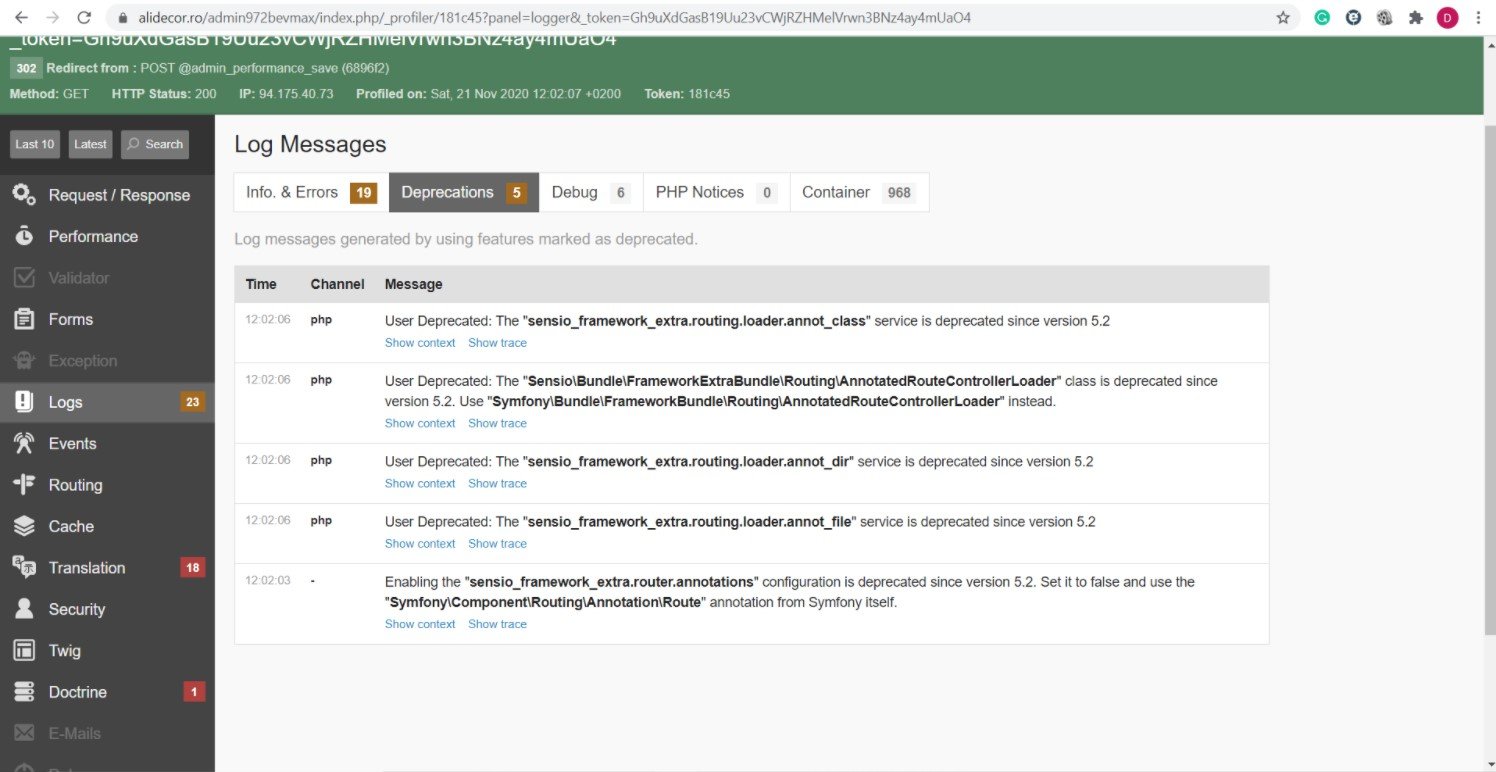Click the Performance stopwatch icon

click(24, 236)
